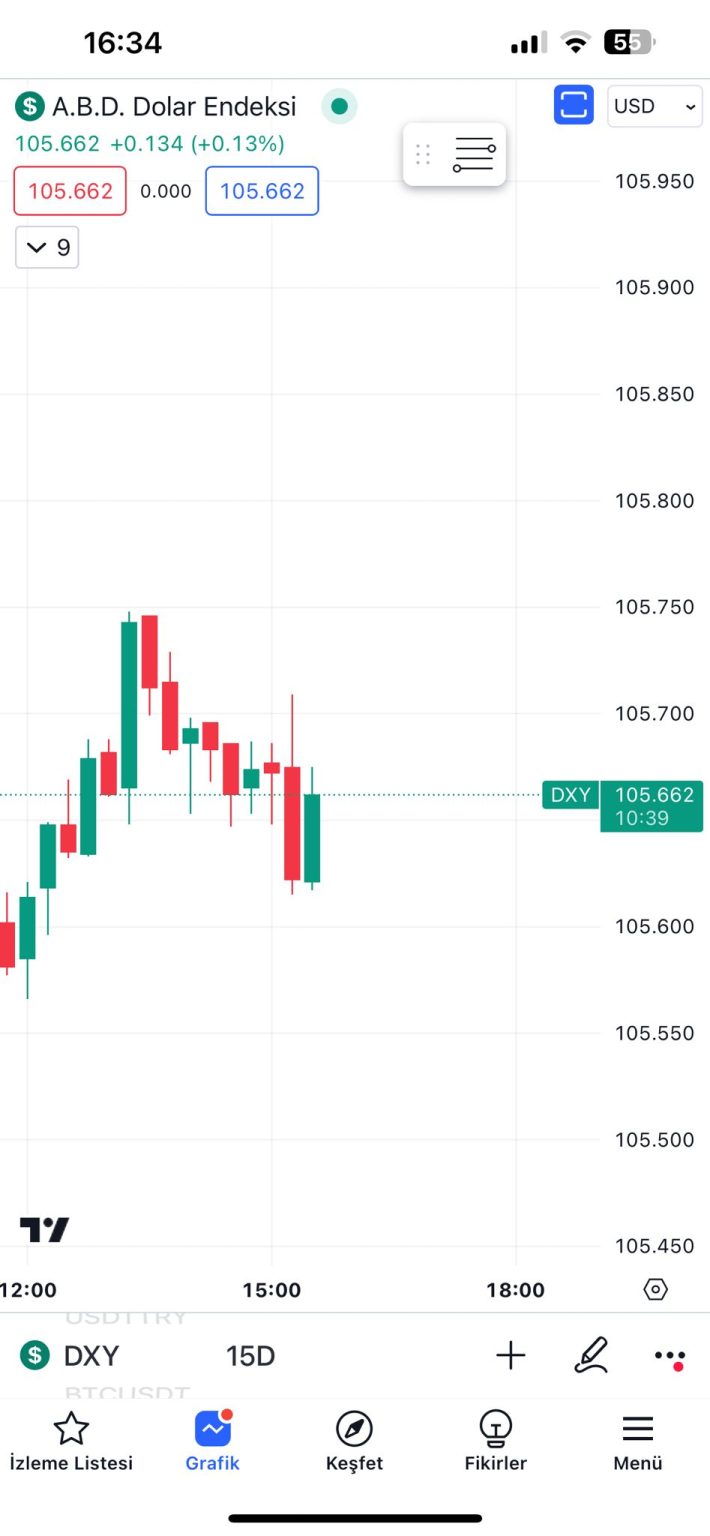This screenshot has height=1536, width=710.
Task: Open the İzleme Listesi tab
Action: [x=70, y=1442]
